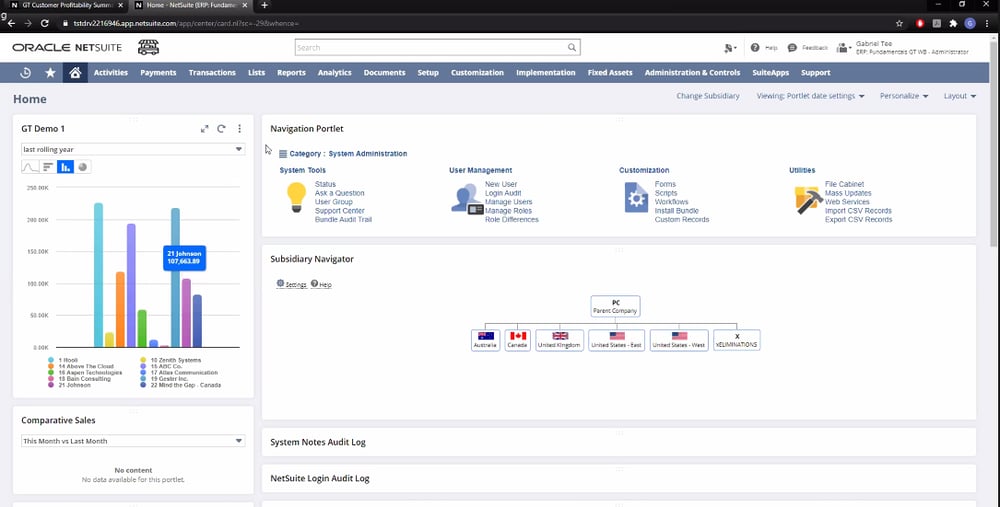The image size is (1000, 507).
Task: Open the Customization menu in the navigation bar
Action: 477,73
